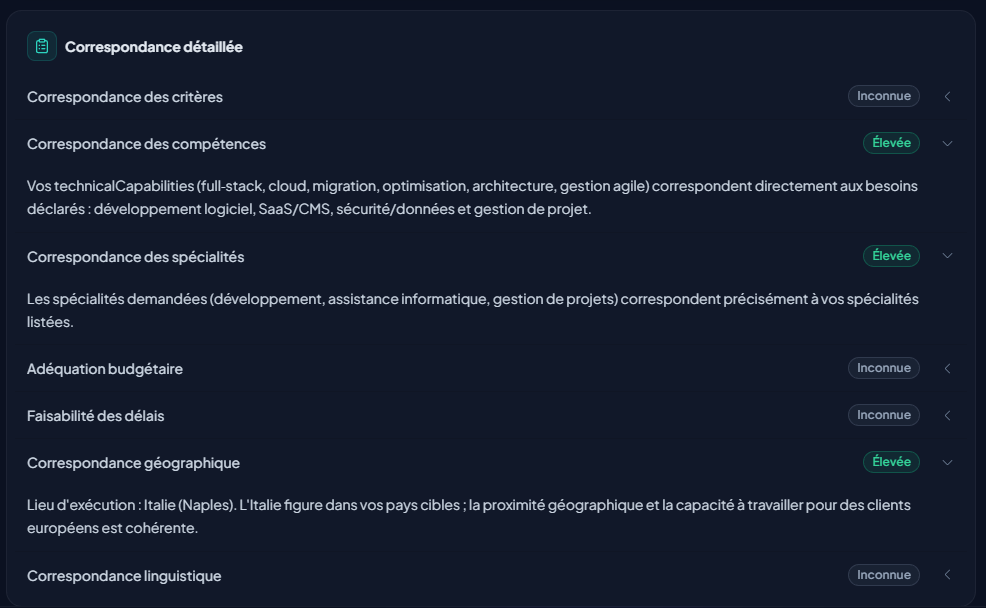The image size is (986, 608).
Task: Click the Inconnue badge for Adéquation budgétaire
Action: (884, 368)
